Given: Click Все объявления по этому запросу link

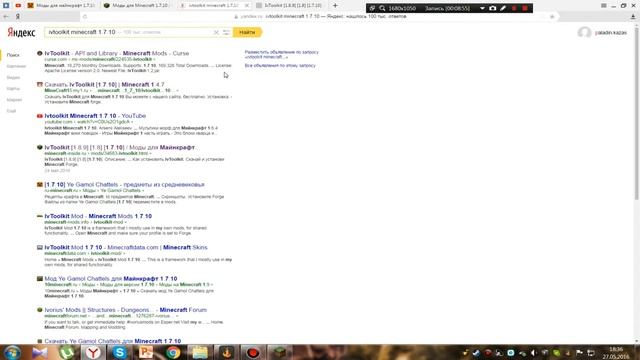Looking at the screenshot, I should pyautogui.click(x=280, y=65).
